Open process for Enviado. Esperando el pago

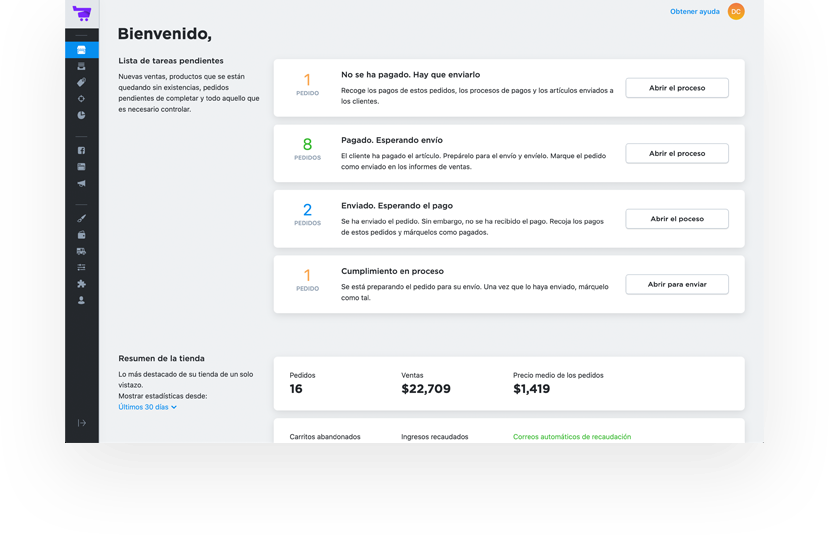(677, 219)
